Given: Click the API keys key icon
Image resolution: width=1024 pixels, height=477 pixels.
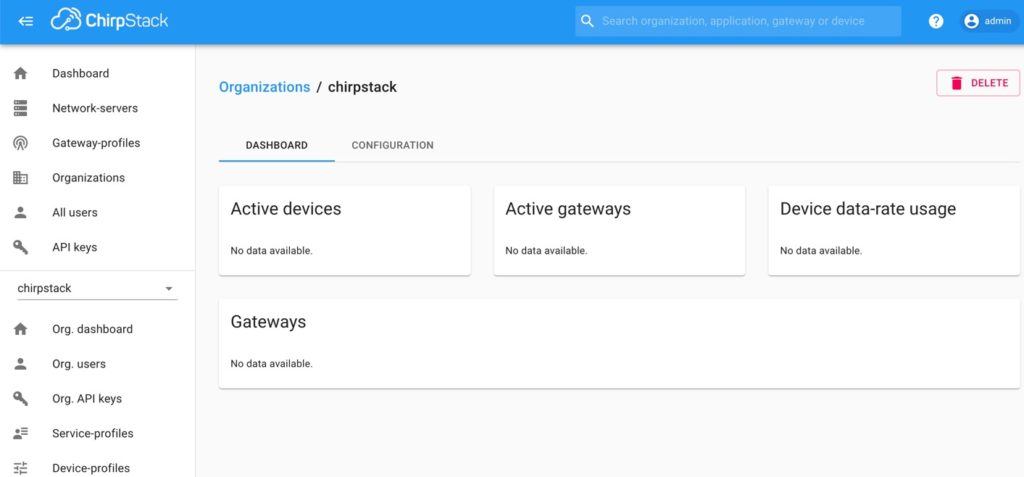Looking at the screenshot, I should click(20, 247).
